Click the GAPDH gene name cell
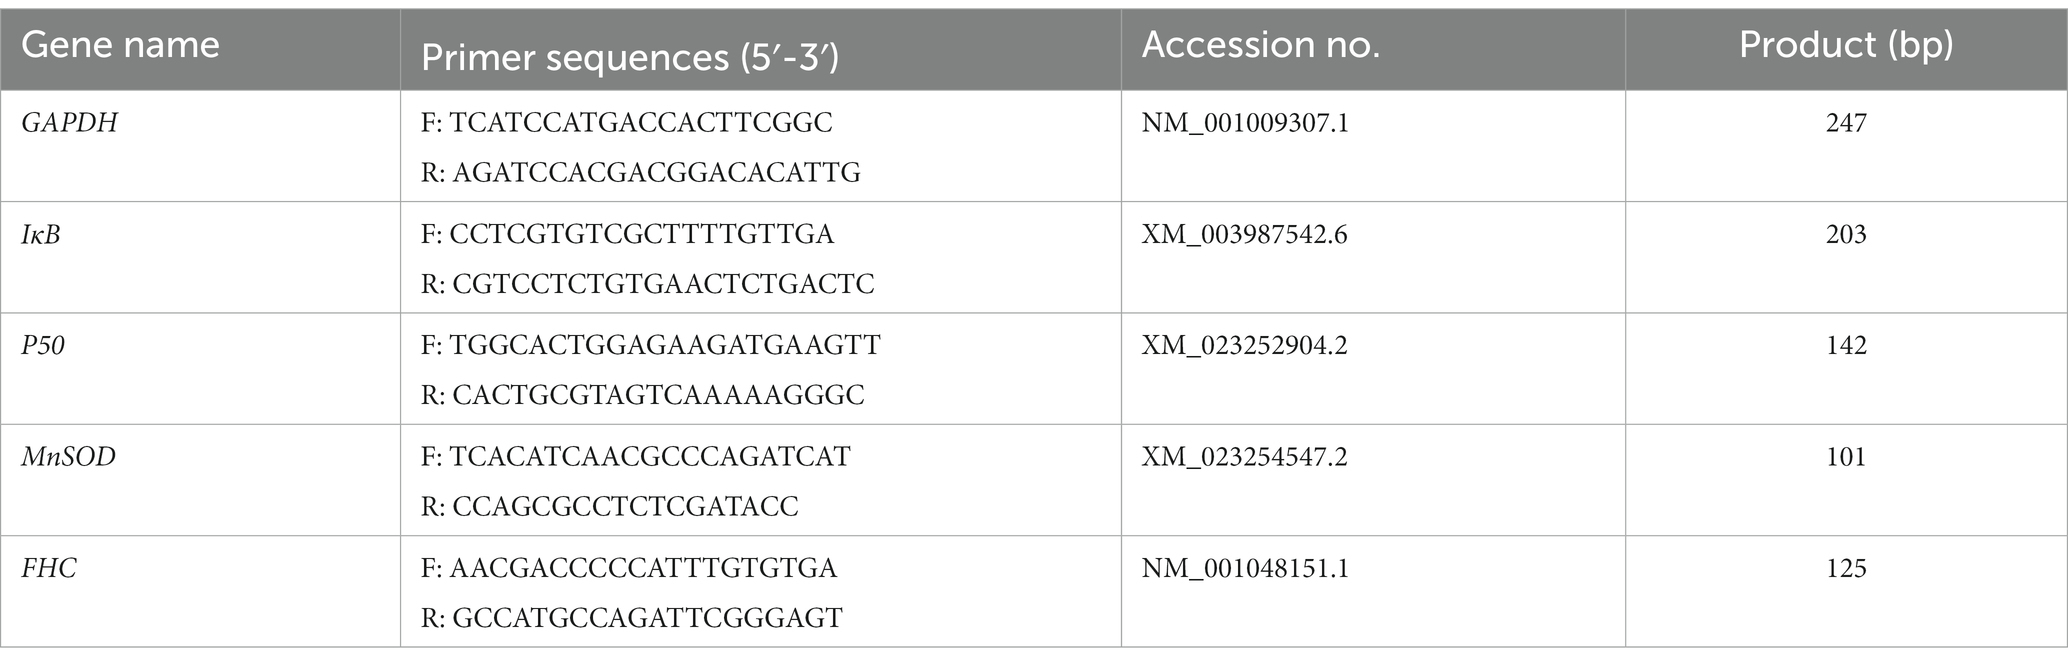 [69, 123]
